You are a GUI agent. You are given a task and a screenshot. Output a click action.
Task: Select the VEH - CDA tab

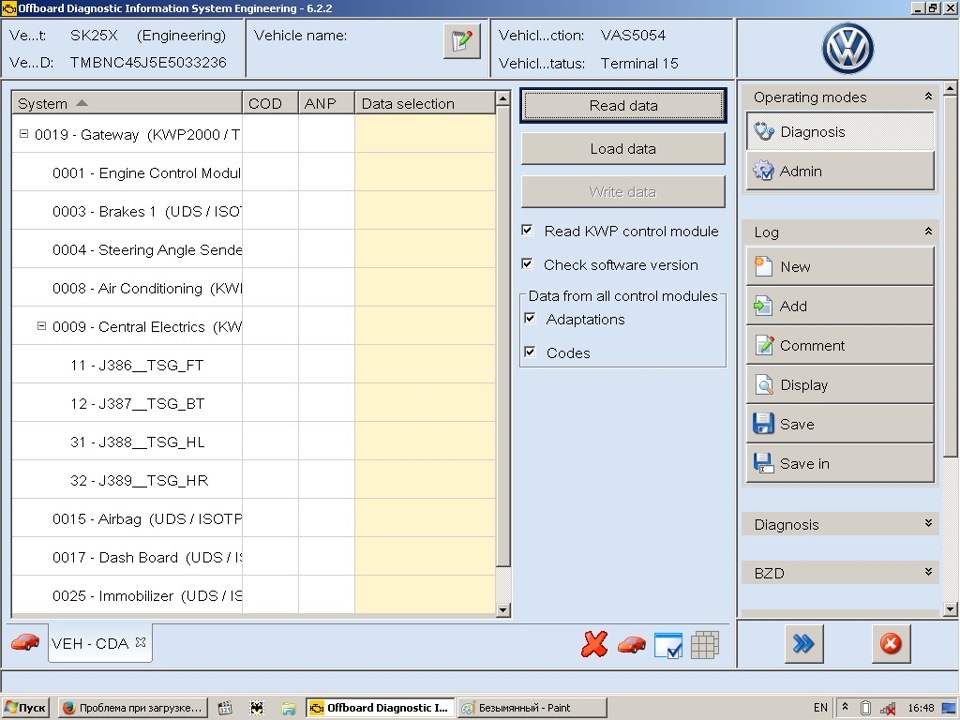point(90,643)
